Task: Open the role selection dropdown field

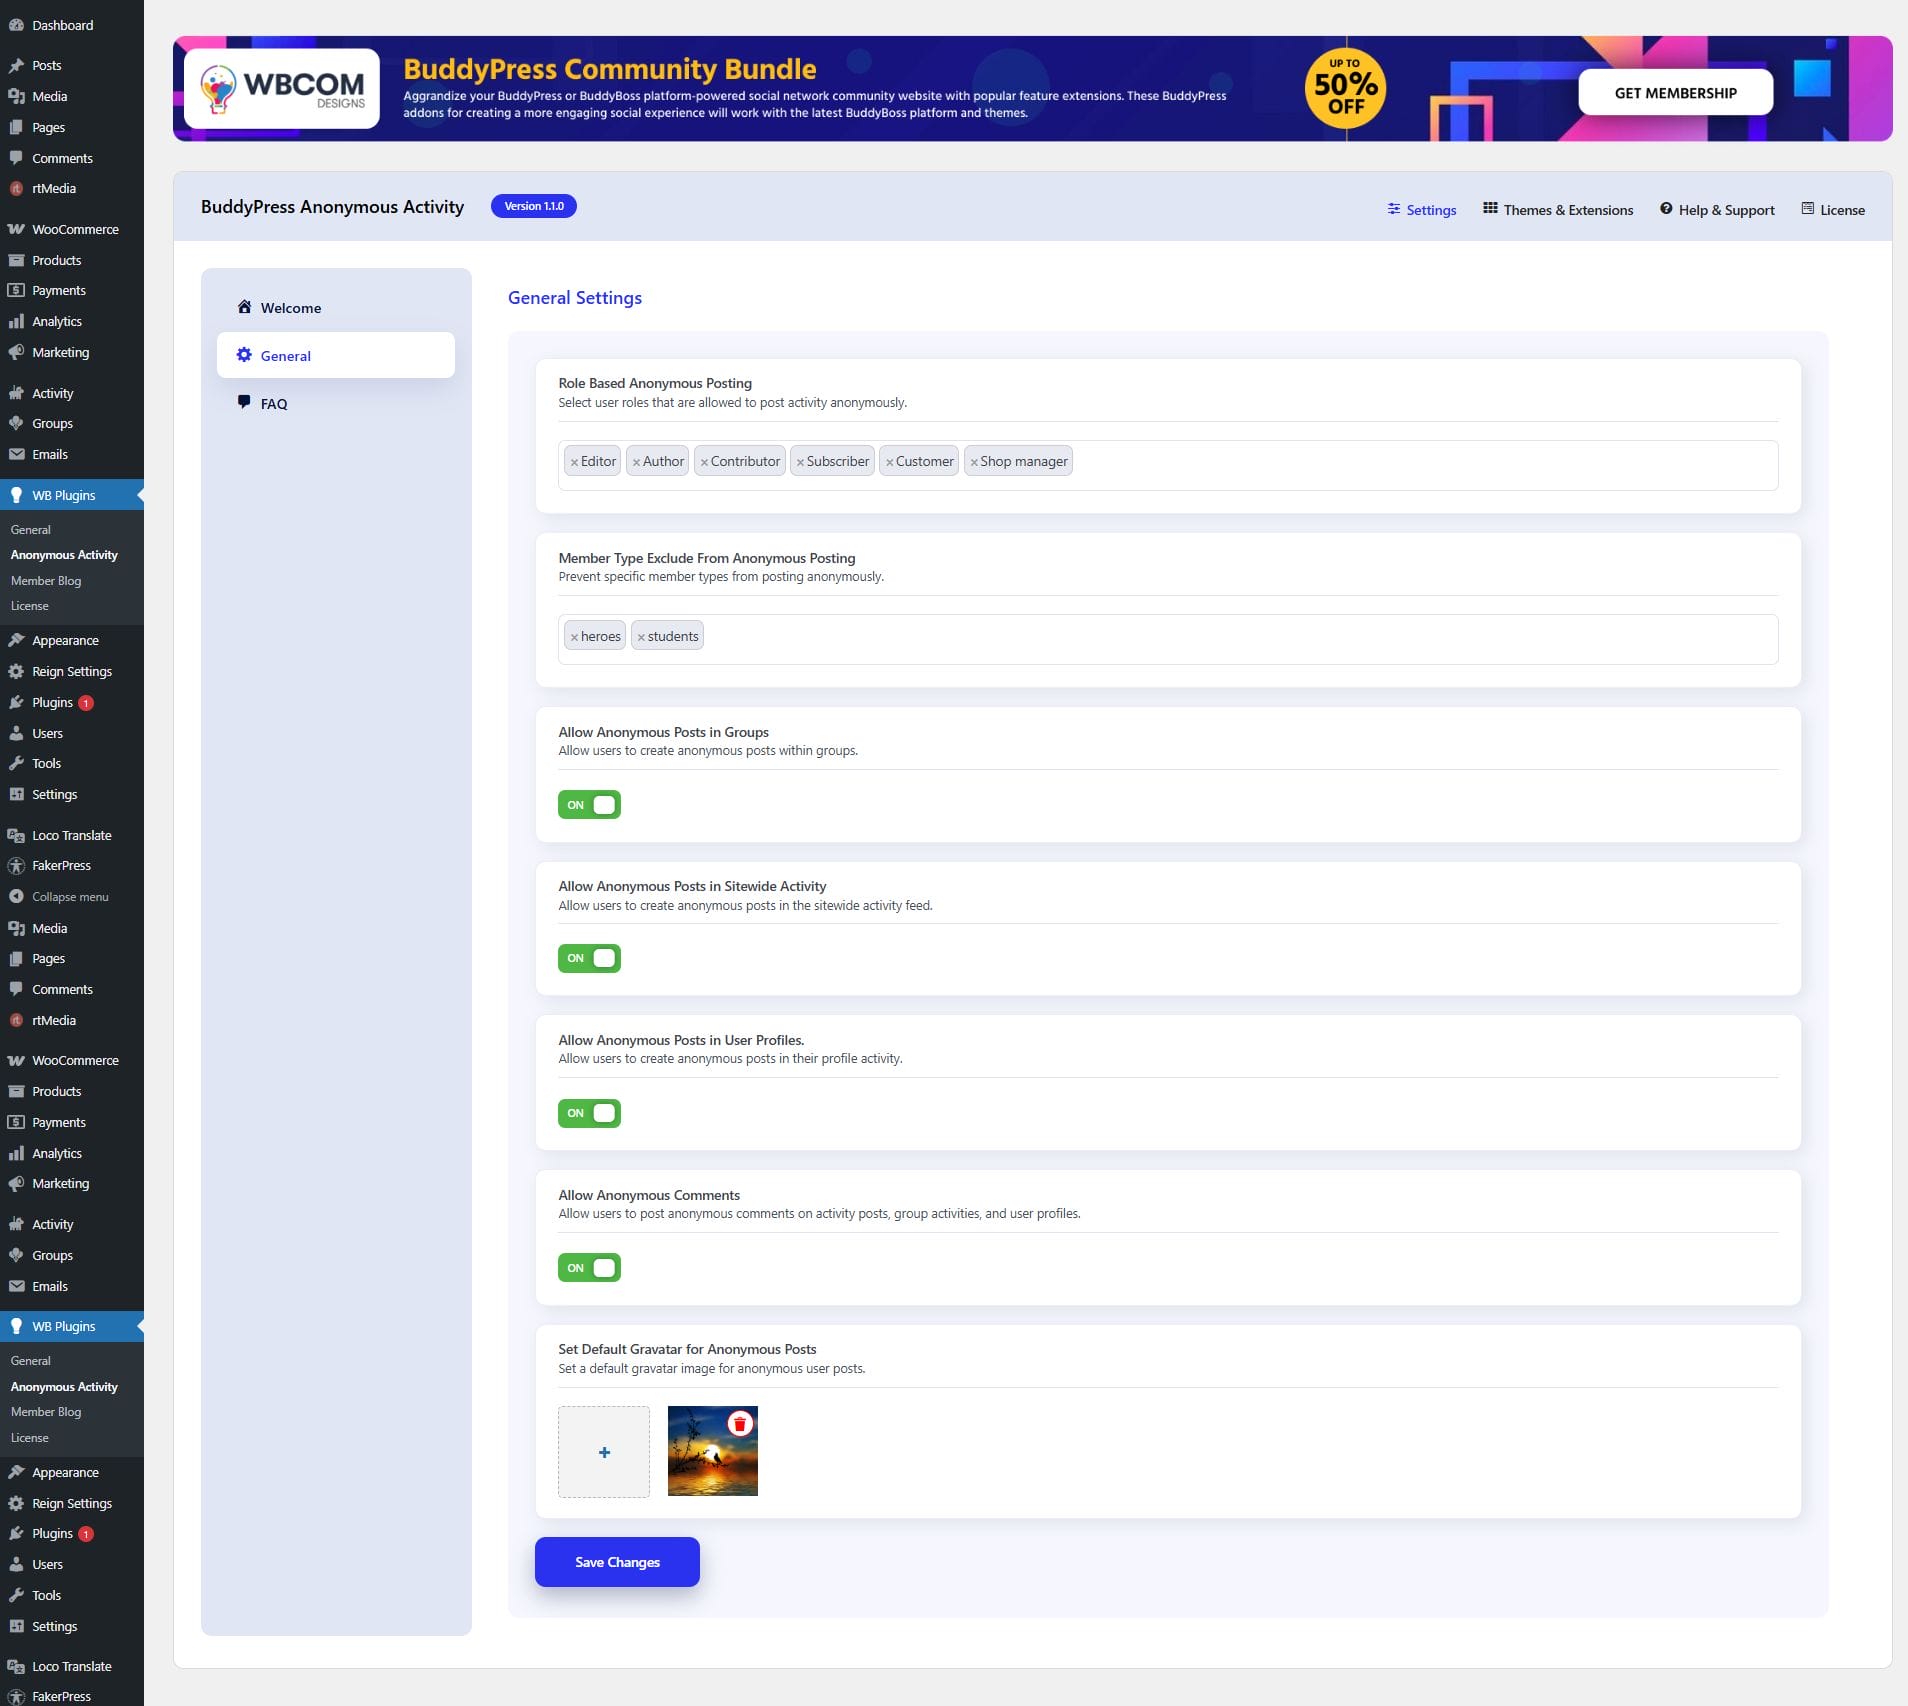Action: [x=1420, y=464]
